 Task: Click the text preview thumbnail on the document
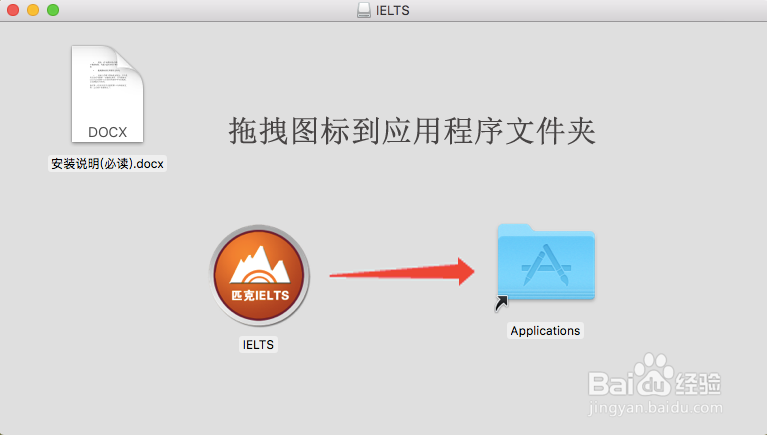(108, 75)
